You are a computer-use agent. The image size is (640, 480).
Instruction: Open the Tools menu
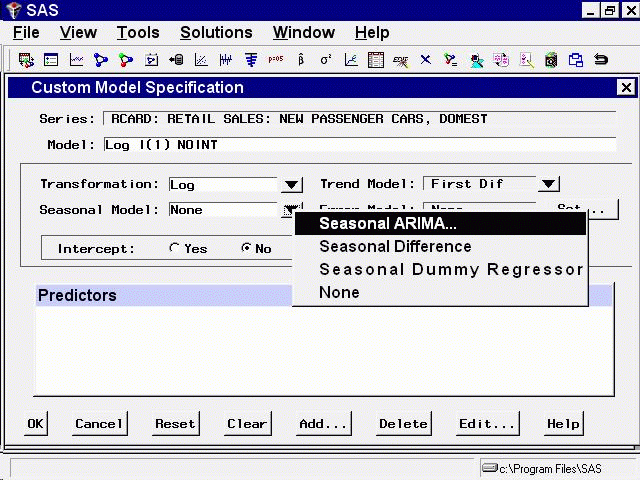pyautogui.click(x=138, y=33)
